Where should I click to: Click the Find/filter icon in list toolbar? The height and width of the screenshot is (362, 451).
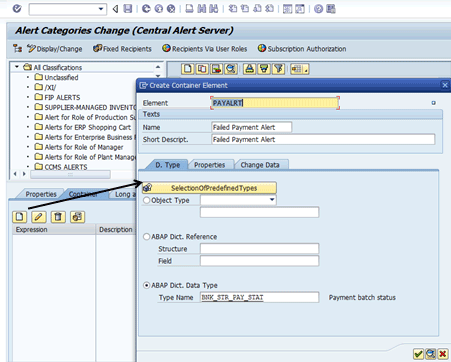pos(264,69)
